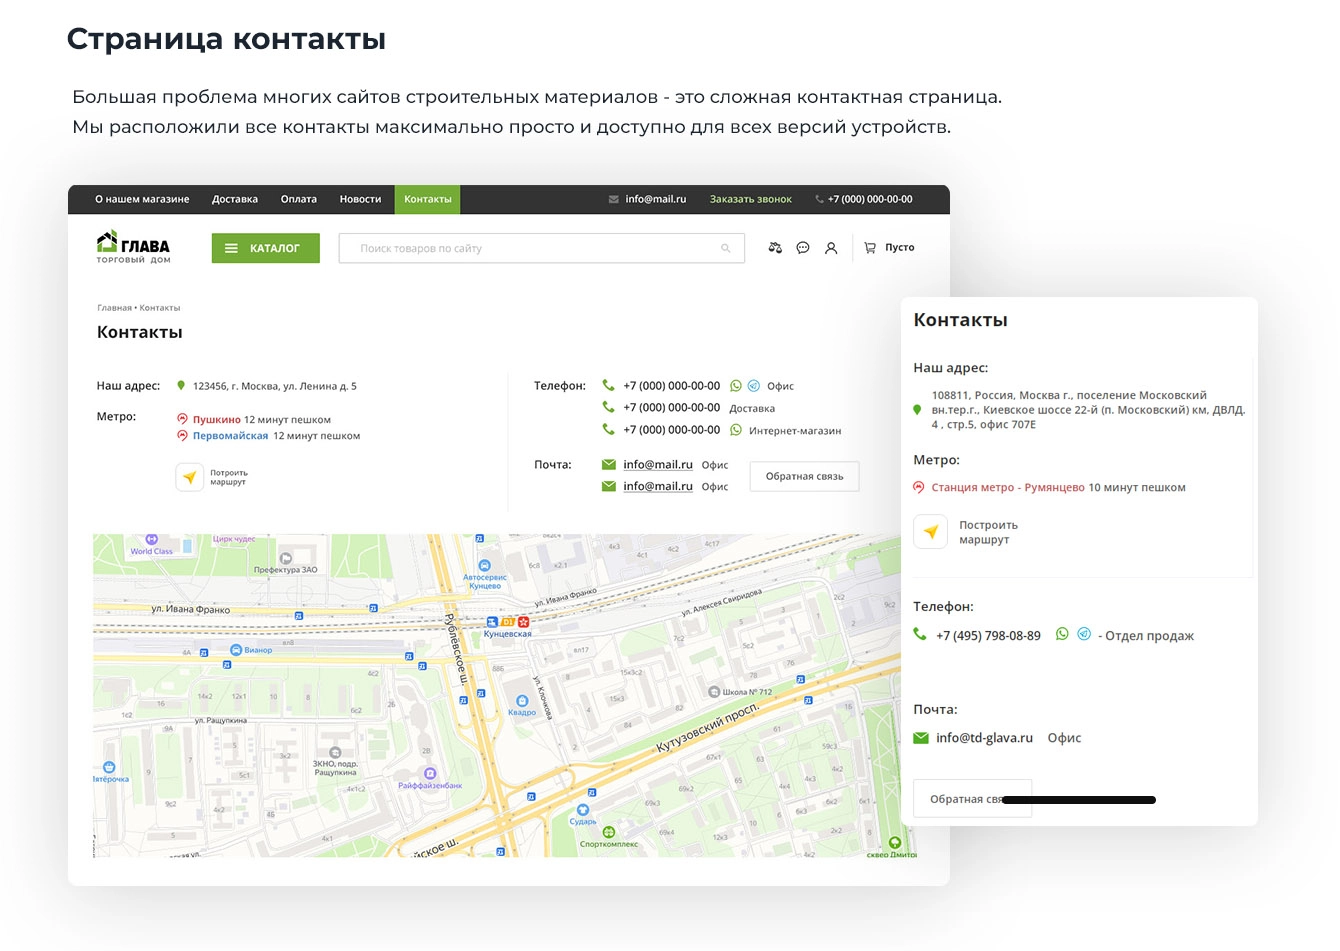This screenshot has height=951, width=1340.
Task: Open the shopping cart labeled Пусто
Action: (889, 248)
